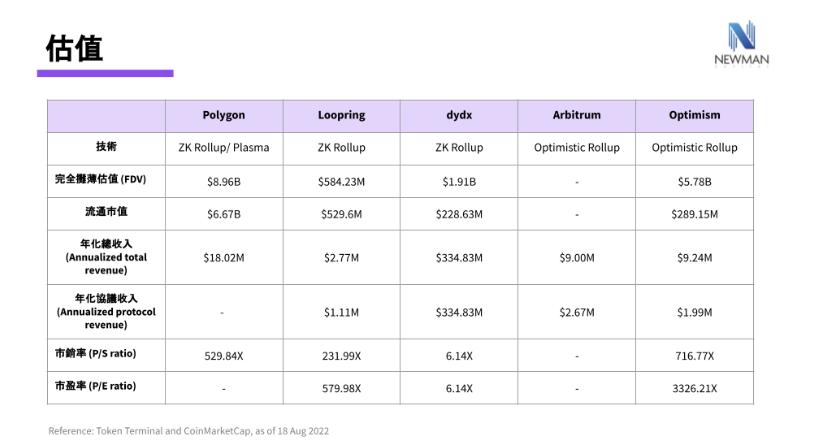
Task: Click the 估值 slide title
Action: tap(74, 46)
